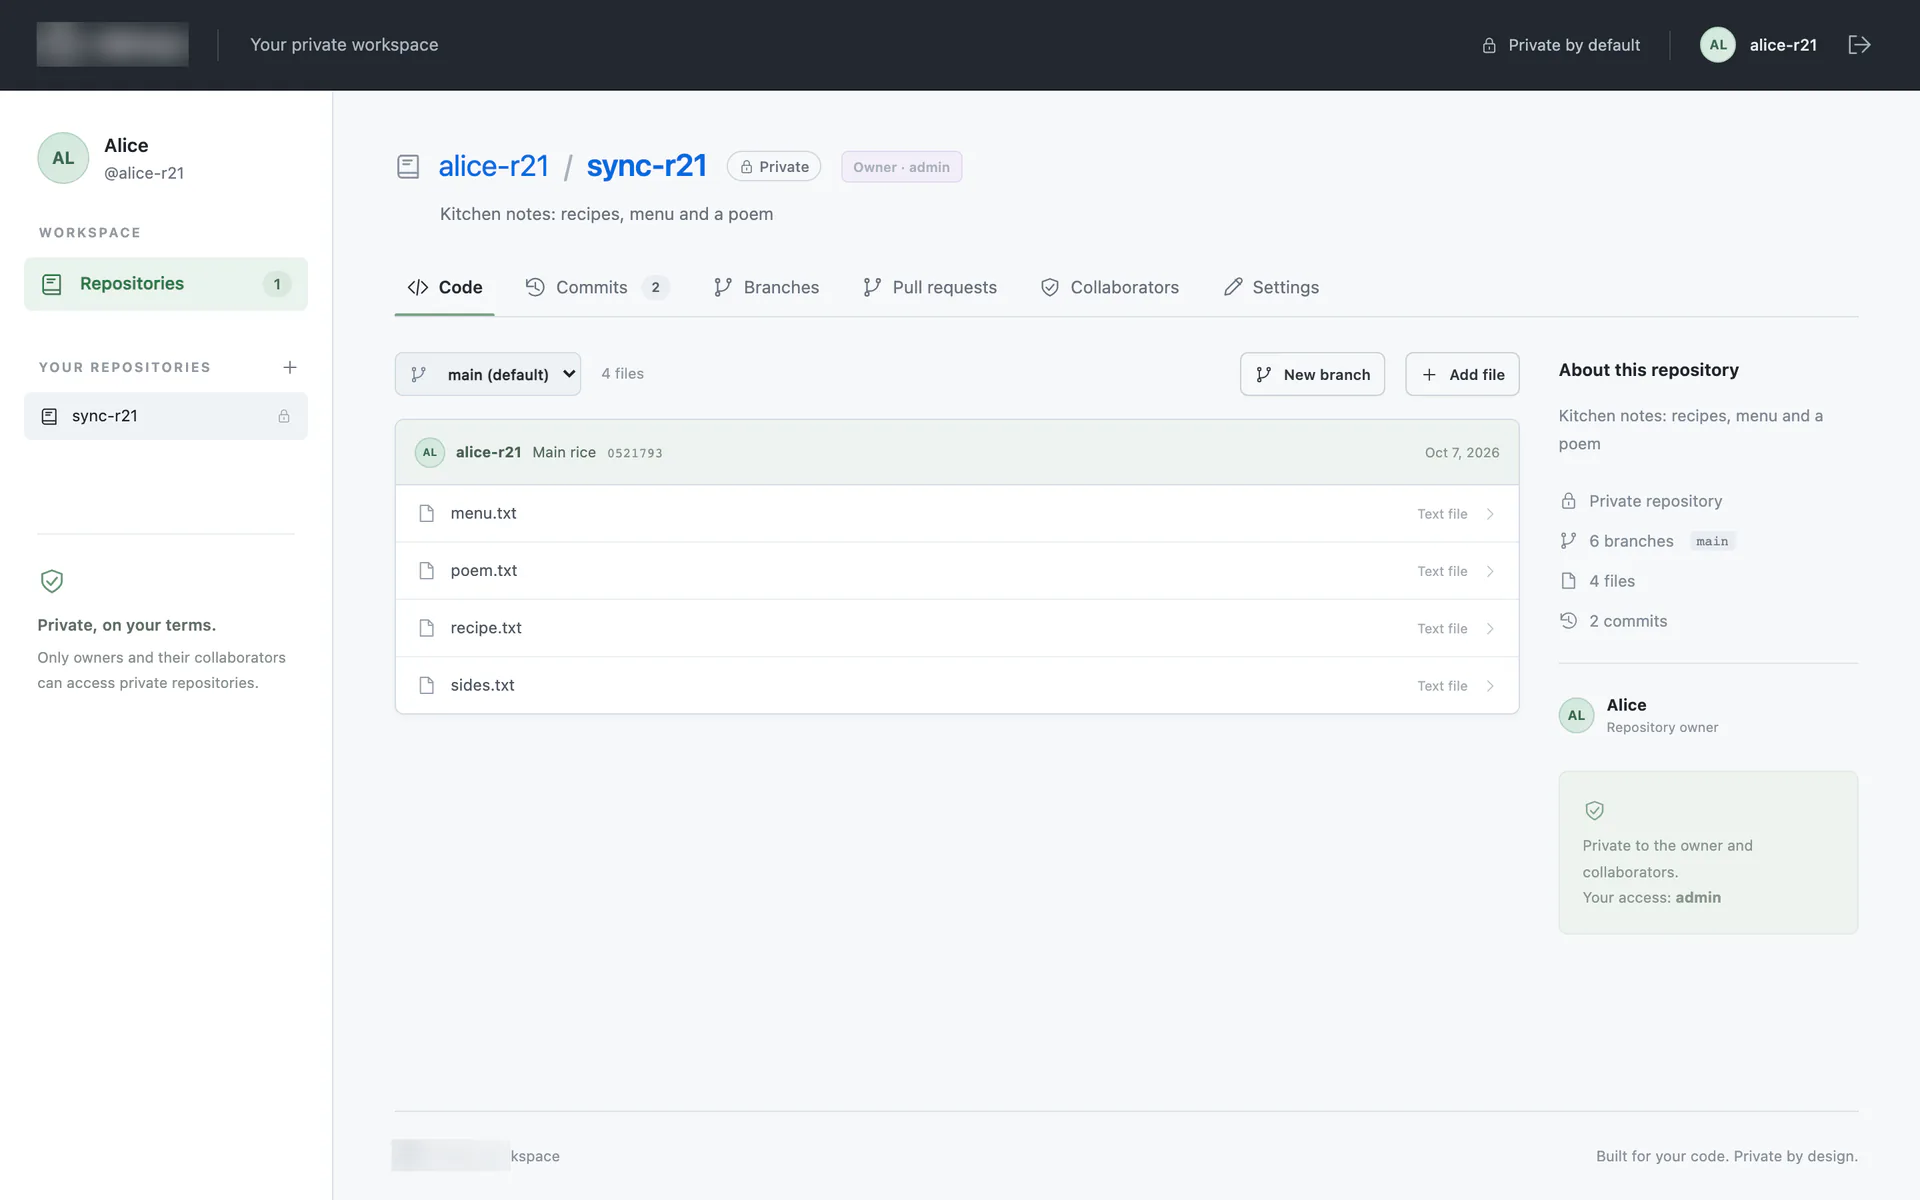The height and width of the screenshot is (1200, 1920).
Task: Click the large AL avatar in sidebar profile
Action: tap(63, 158)
